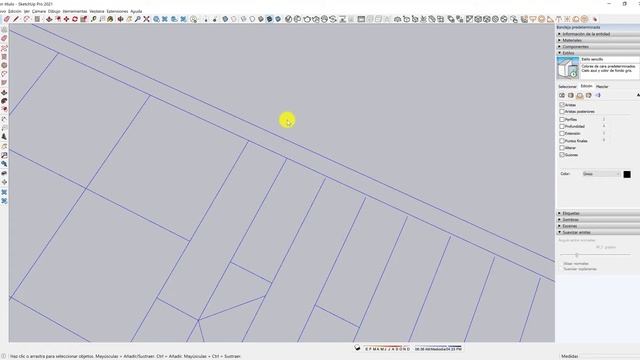
Task: Enable the Alterar checkbox
Action: click(x=562, y=148)
